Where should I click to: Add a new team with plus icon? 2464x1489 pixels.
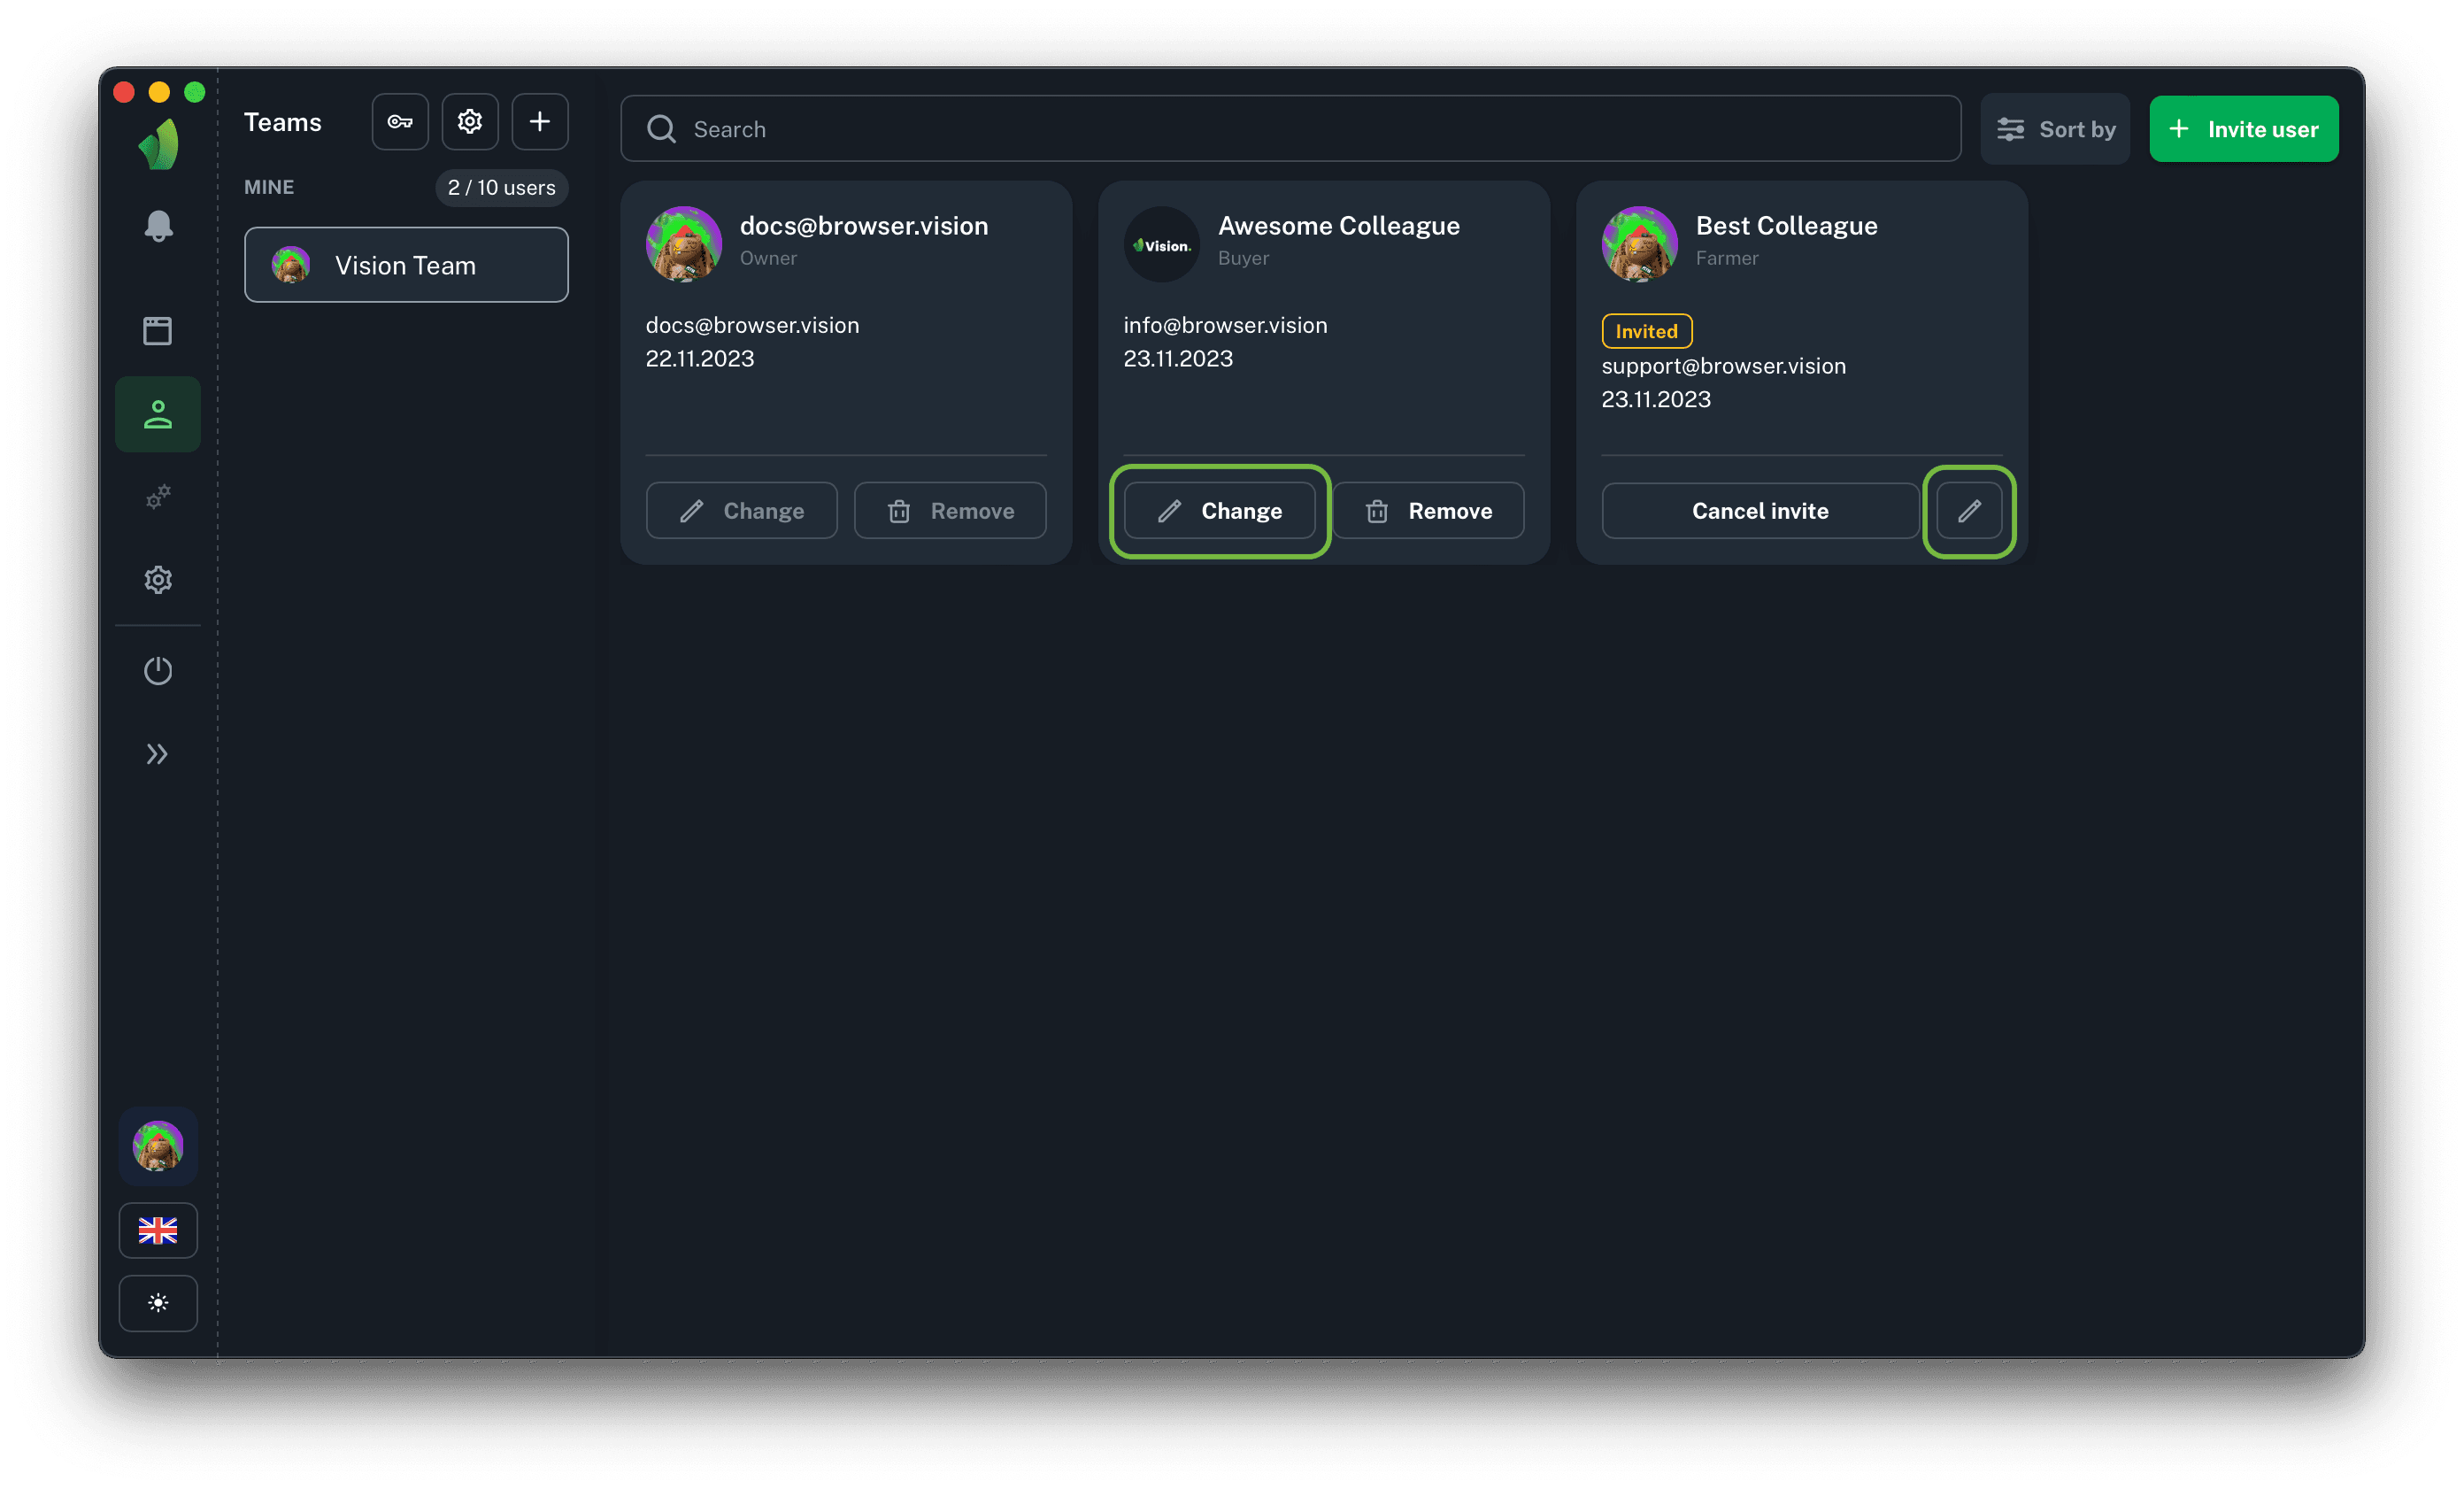[x=540, y=122]
